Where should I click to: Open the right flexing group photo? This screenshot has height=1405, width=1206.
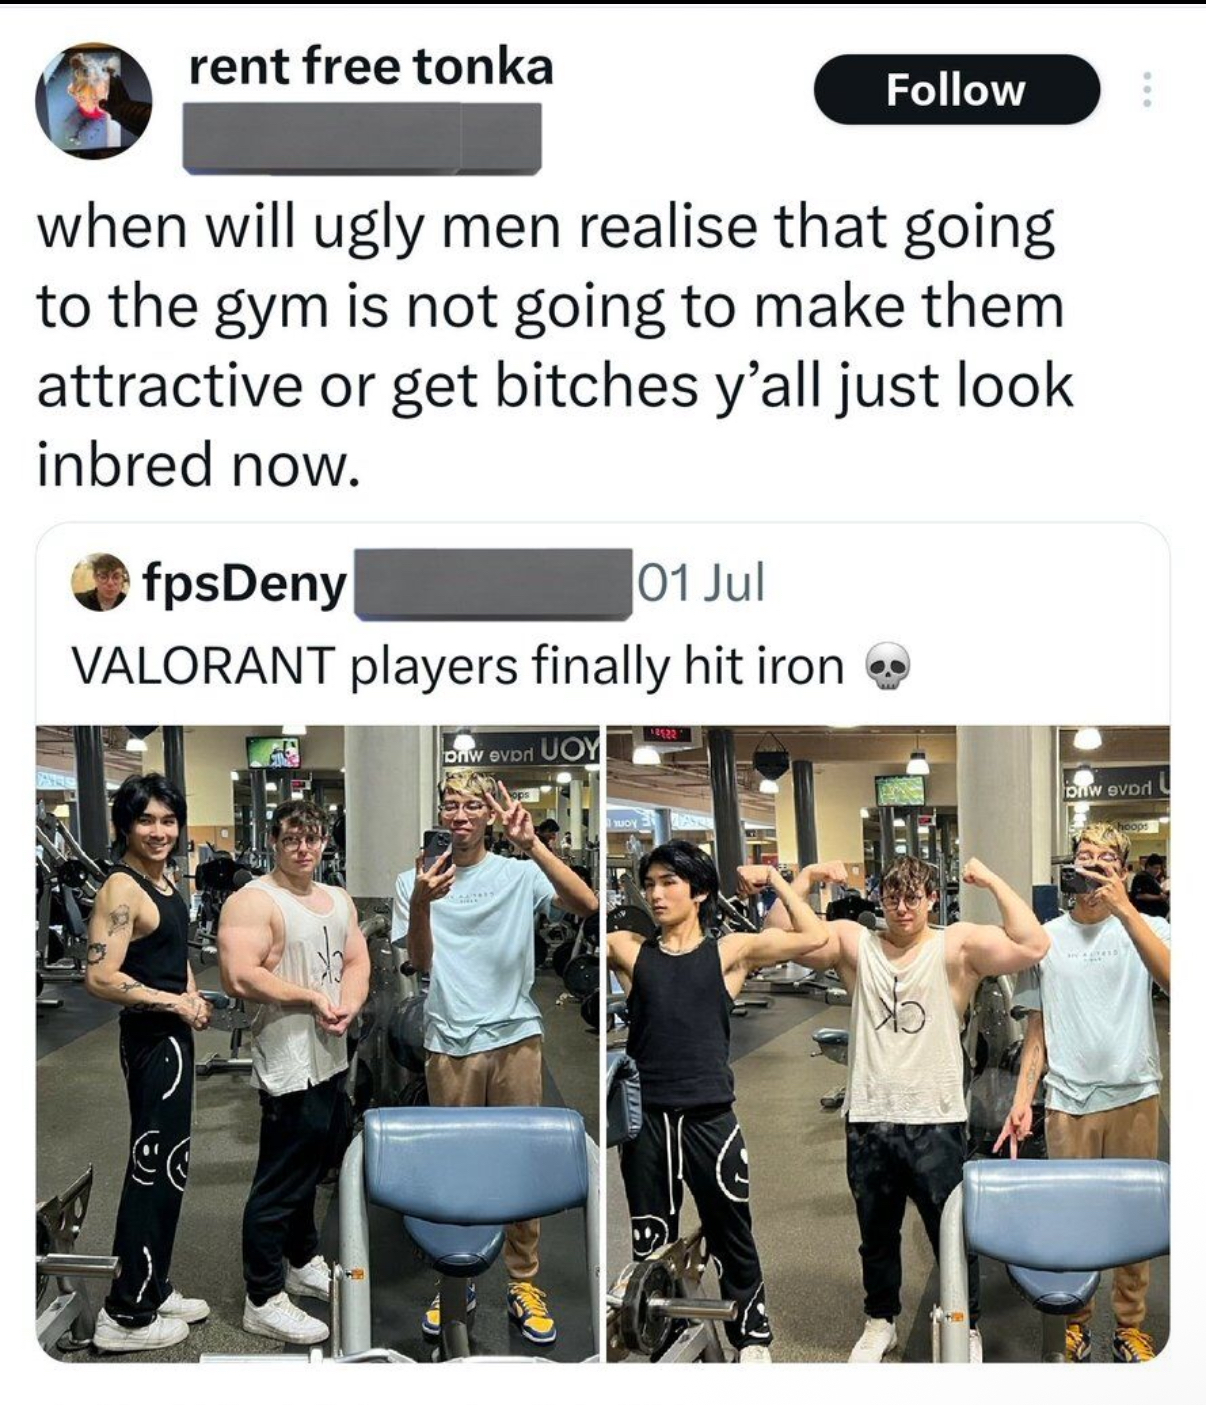pyautogui.click(x=888, y=1044)
